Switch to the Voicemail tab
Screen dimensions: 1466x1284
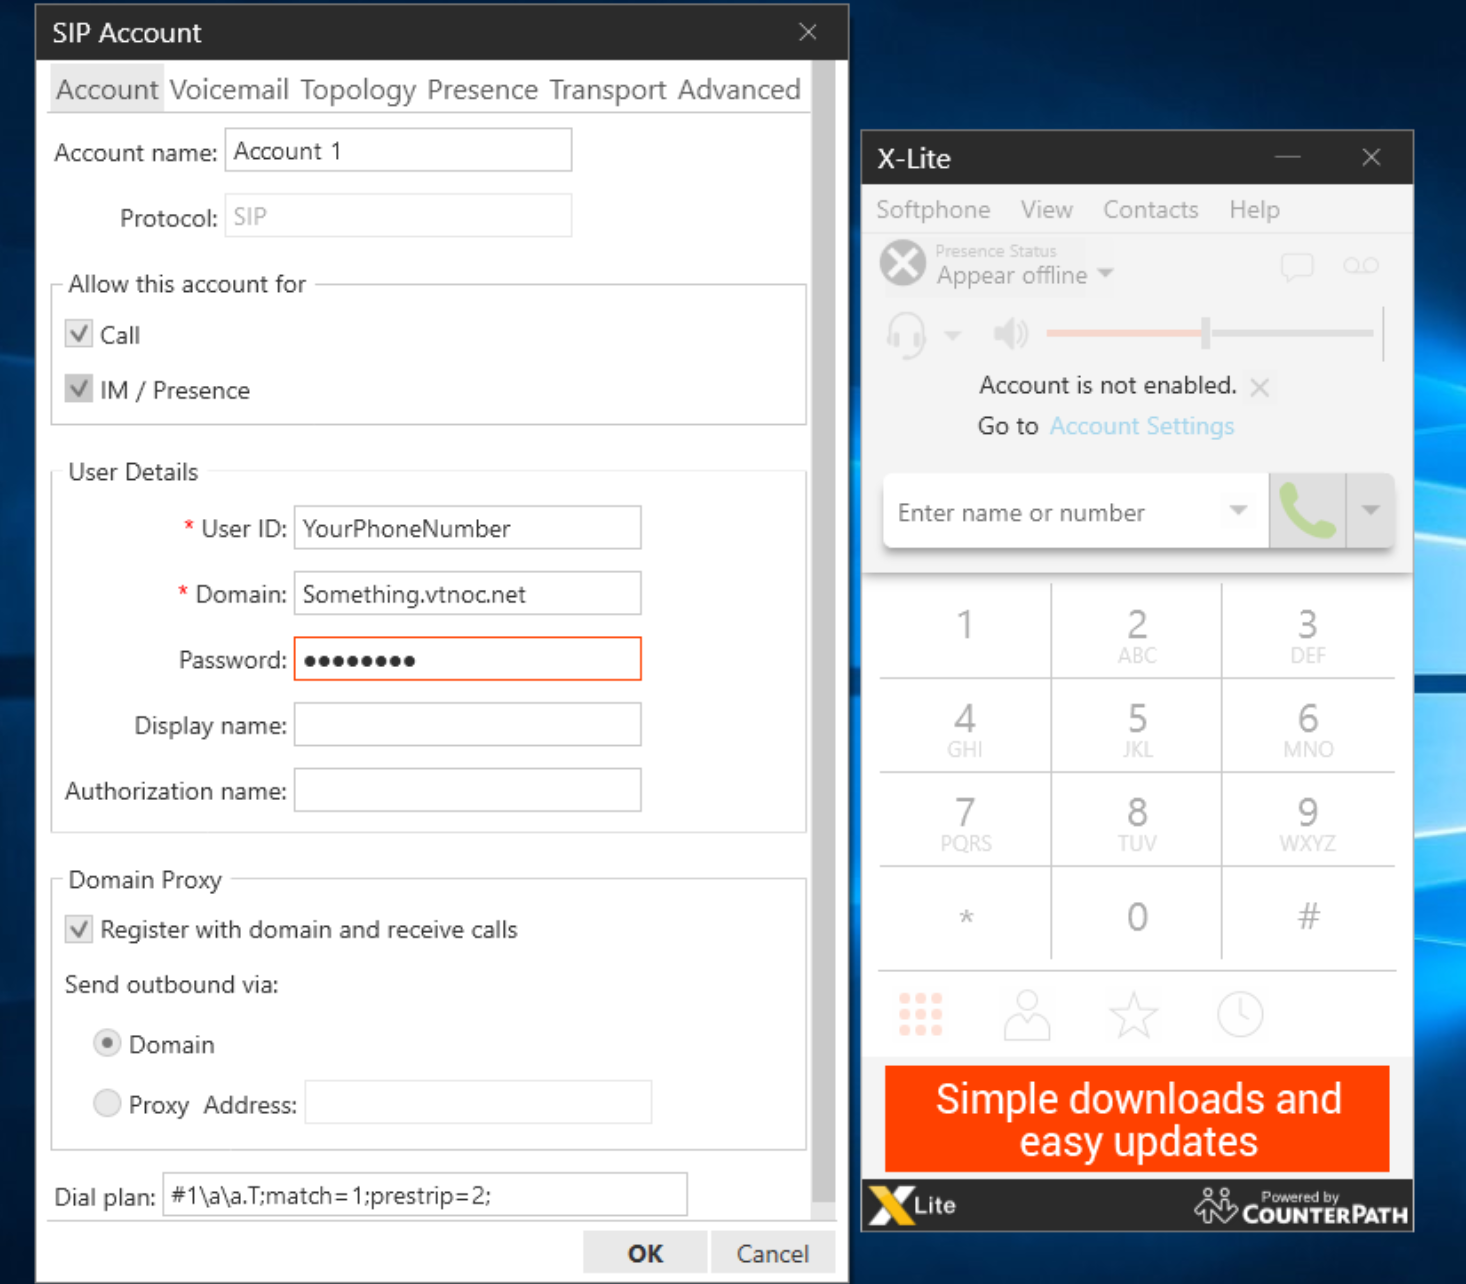pos(229,90)
